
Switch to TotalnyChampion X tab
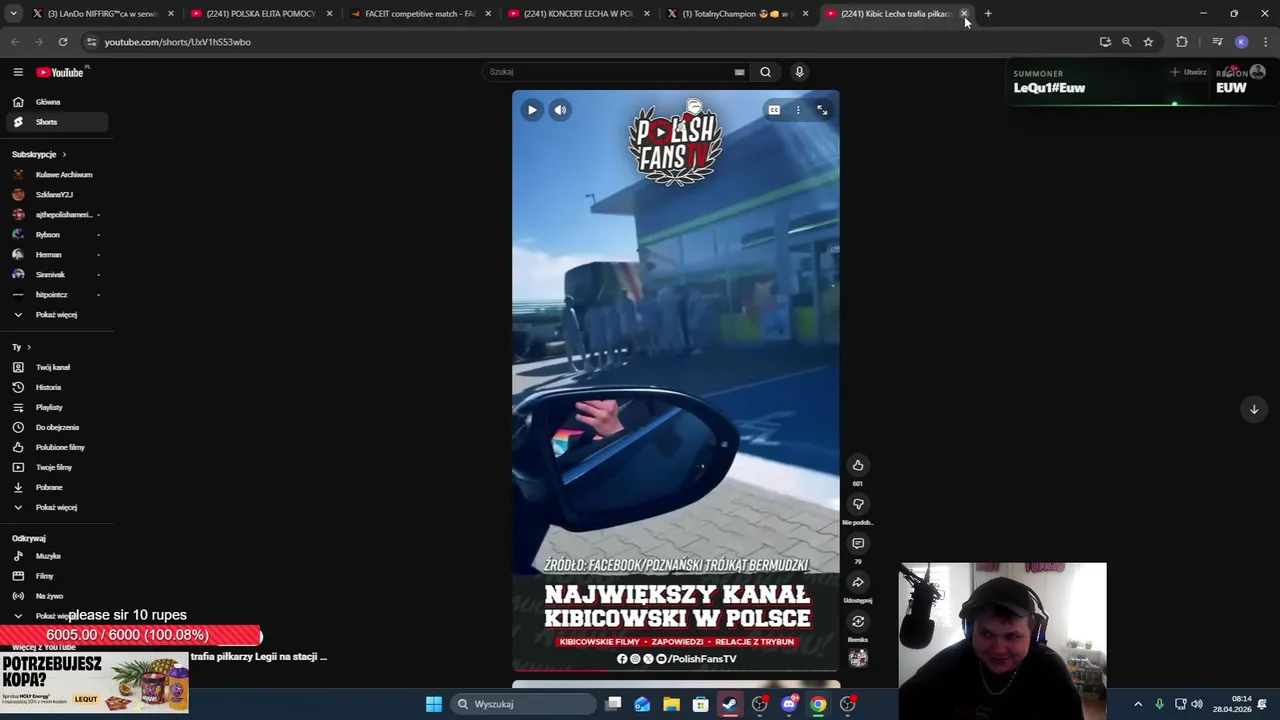click(x=738, y=14)
